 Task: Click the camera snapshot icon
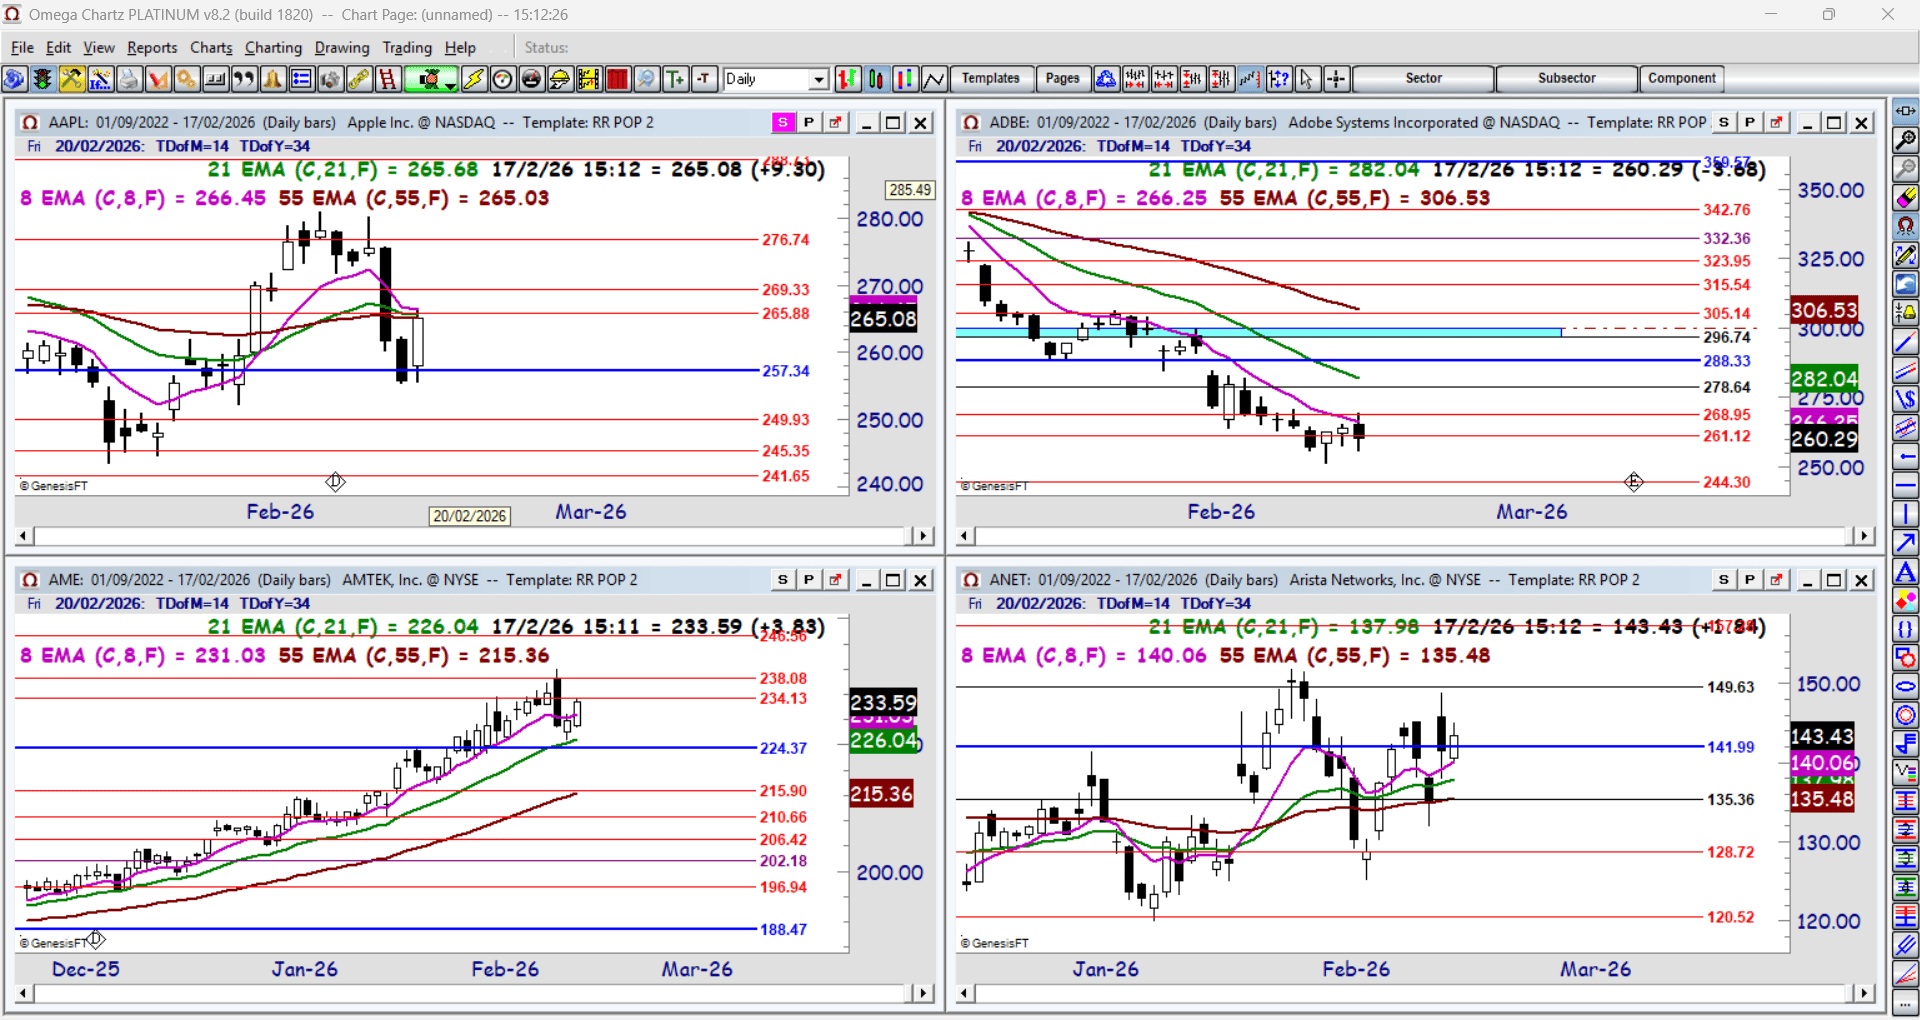(330, 79)
